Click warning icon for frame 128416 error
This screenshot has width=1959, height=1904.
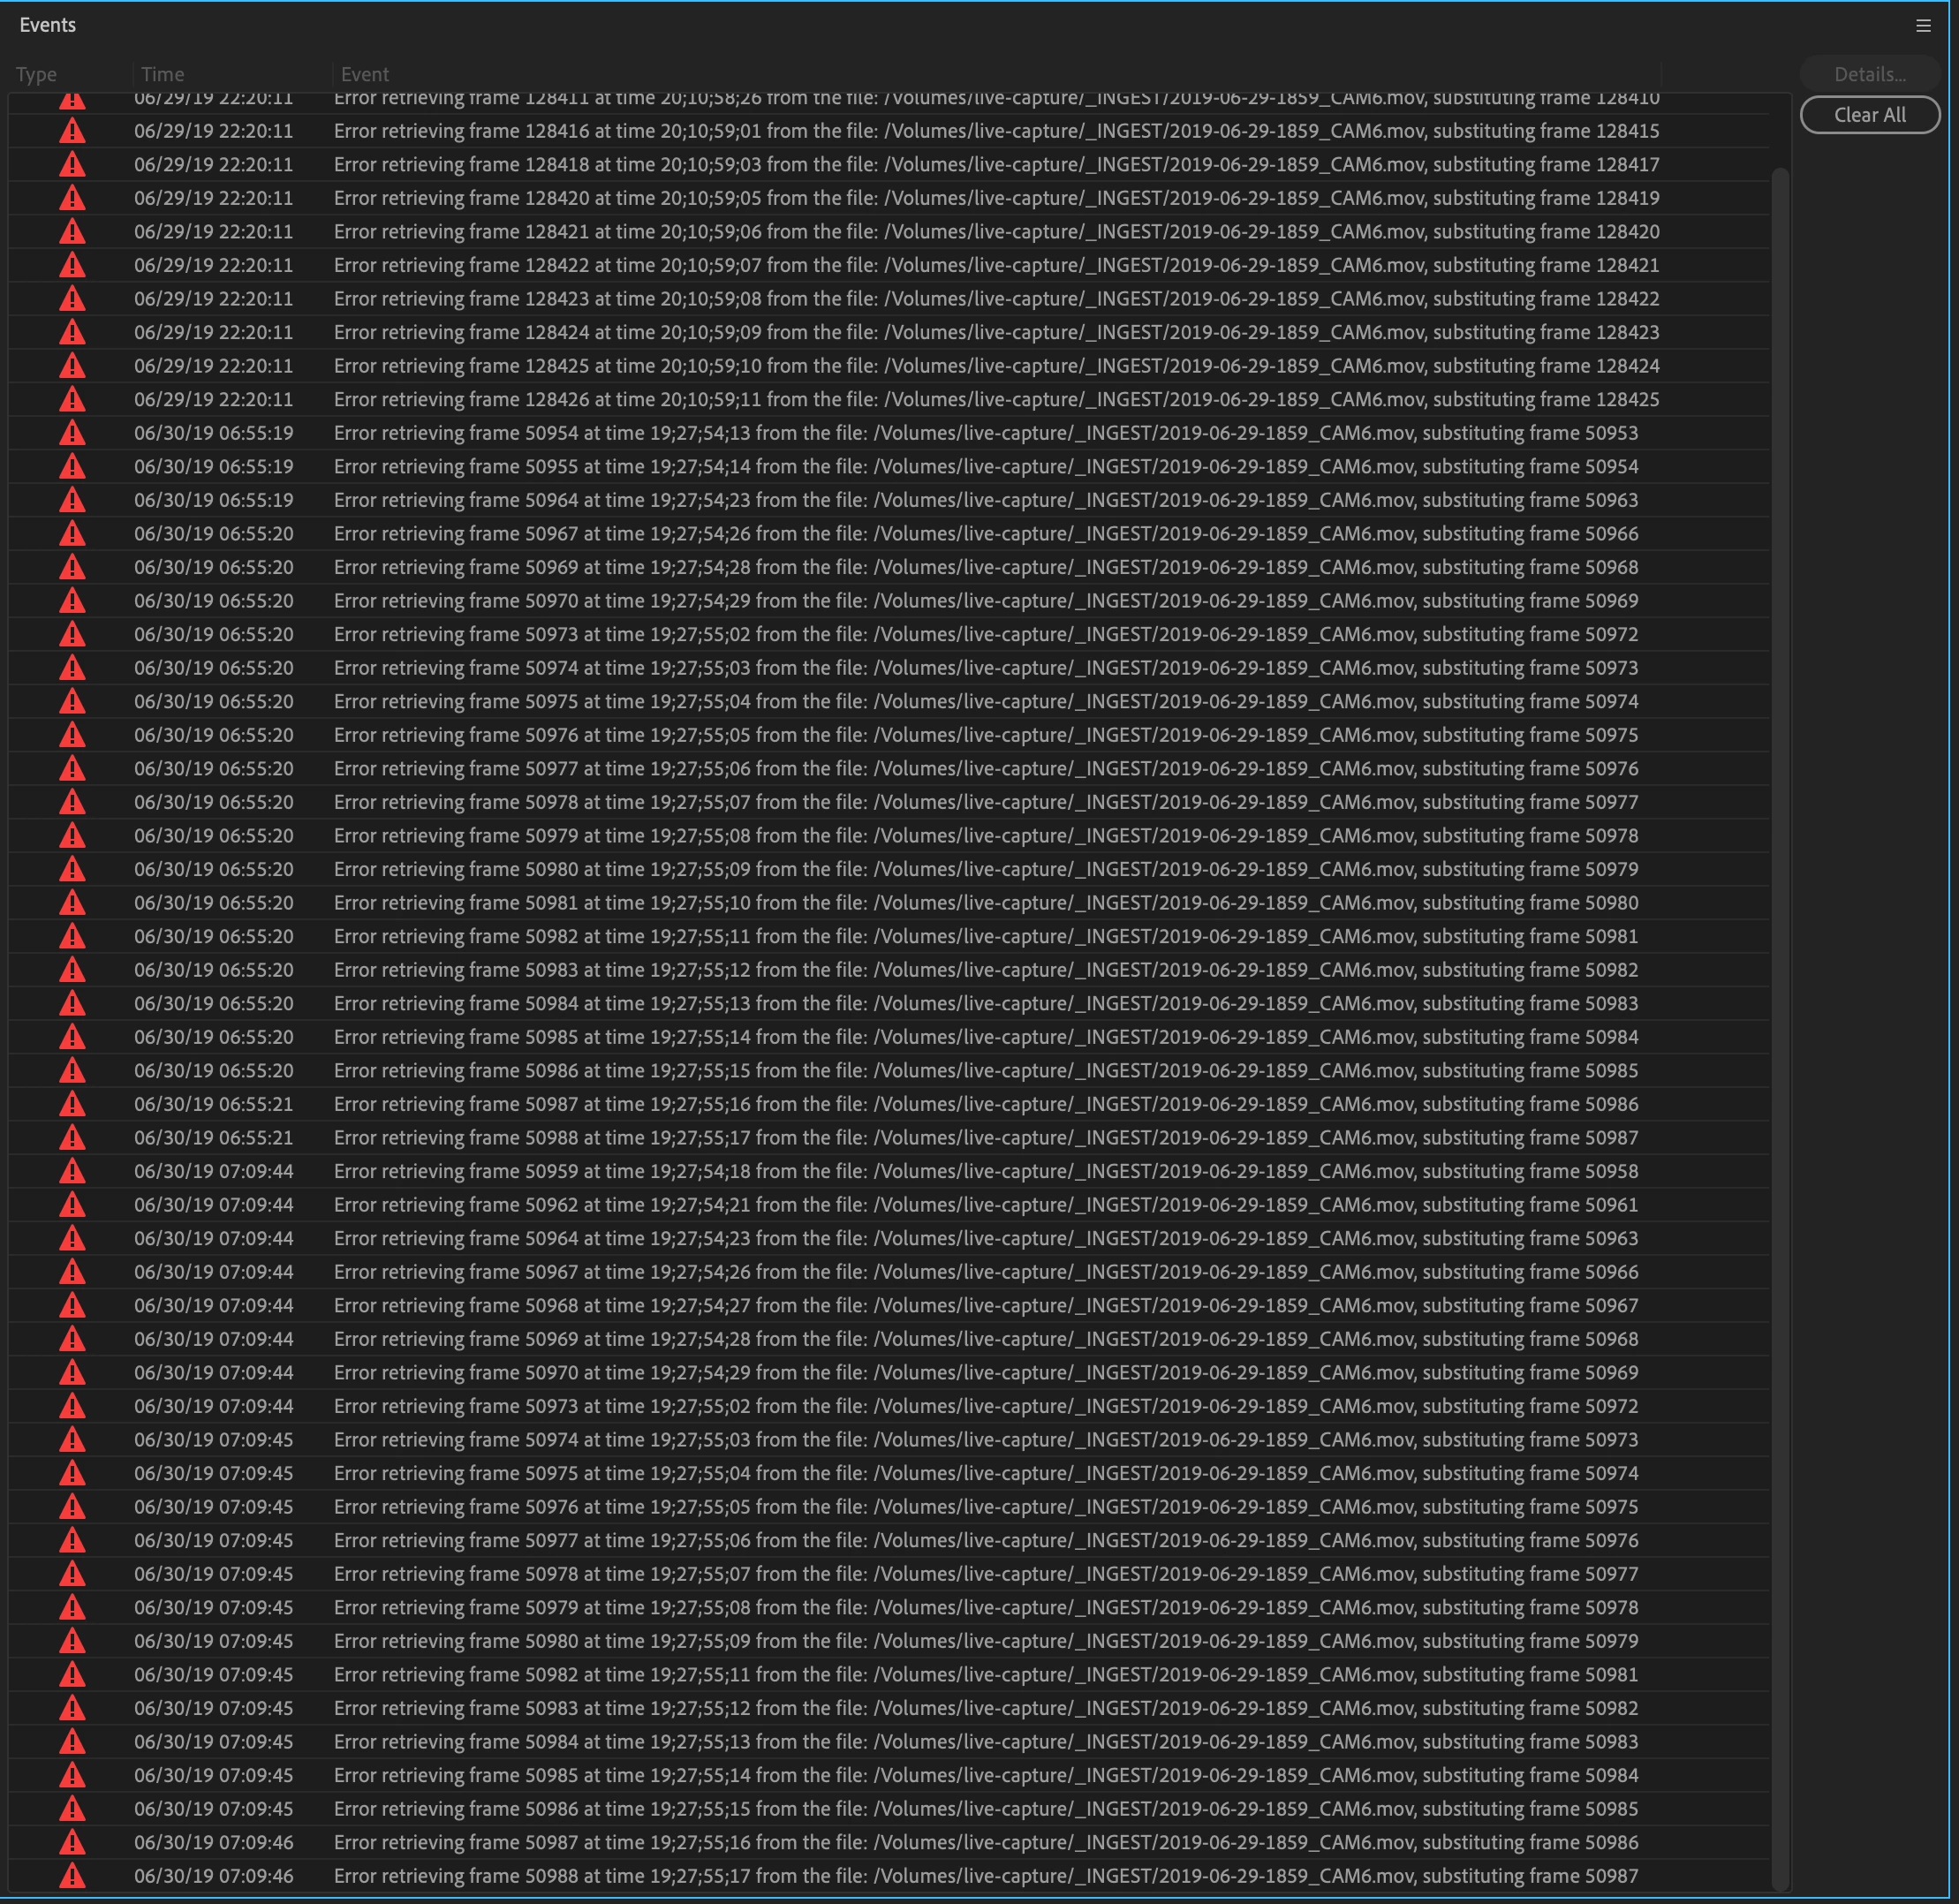tap(72, 131)
